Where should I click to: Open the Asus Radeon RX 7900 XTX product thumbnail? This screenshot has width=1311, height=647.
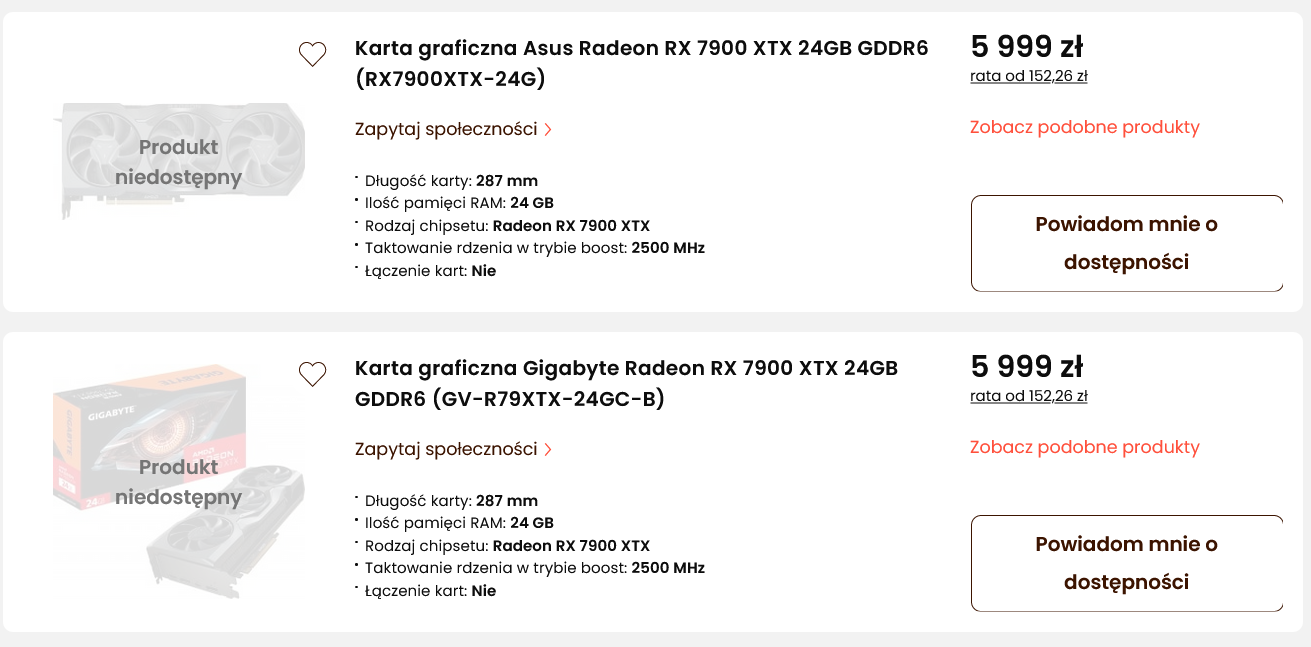tap(179, 161)
